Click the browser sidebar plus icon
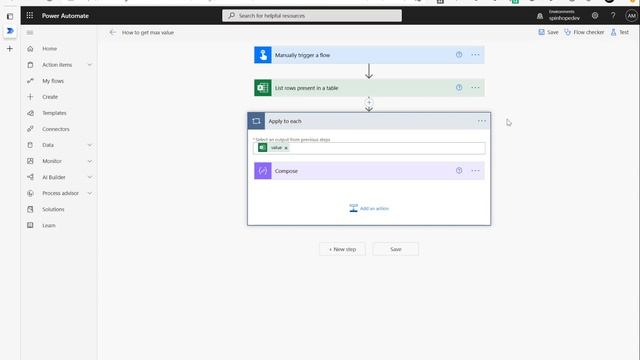This screenshot has height=360, width=640. click(10, 49)
